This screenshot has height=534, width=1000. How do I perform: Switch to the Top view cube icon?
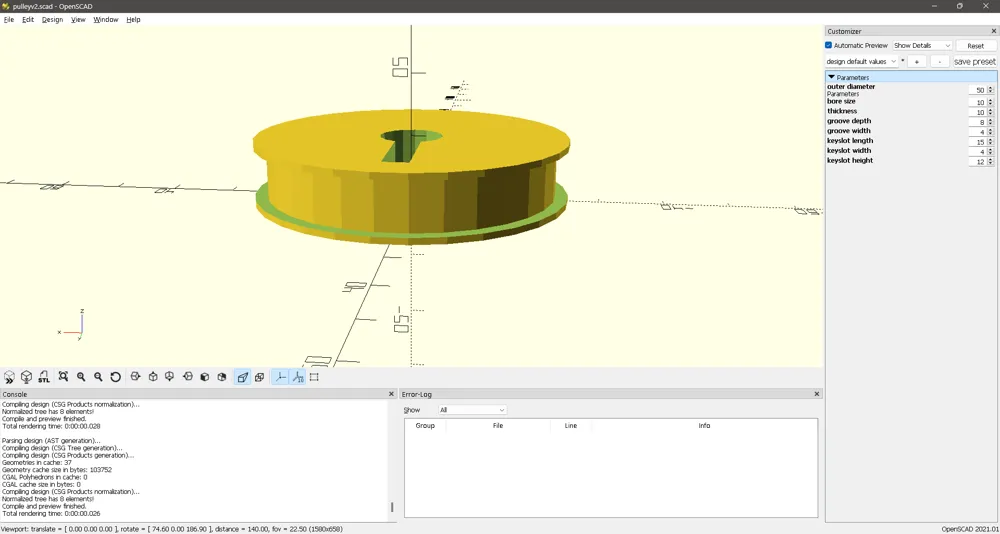click(153, 377)
